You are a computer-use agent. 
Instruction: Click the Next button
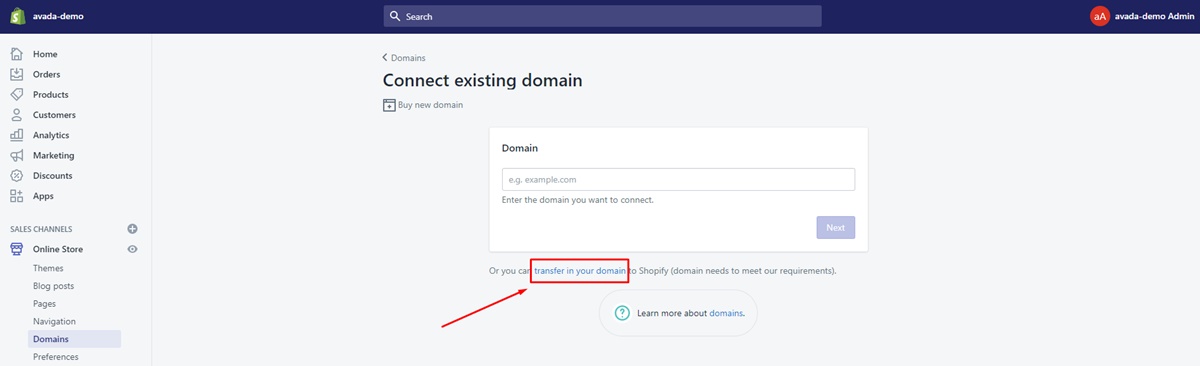pos(836,227)
